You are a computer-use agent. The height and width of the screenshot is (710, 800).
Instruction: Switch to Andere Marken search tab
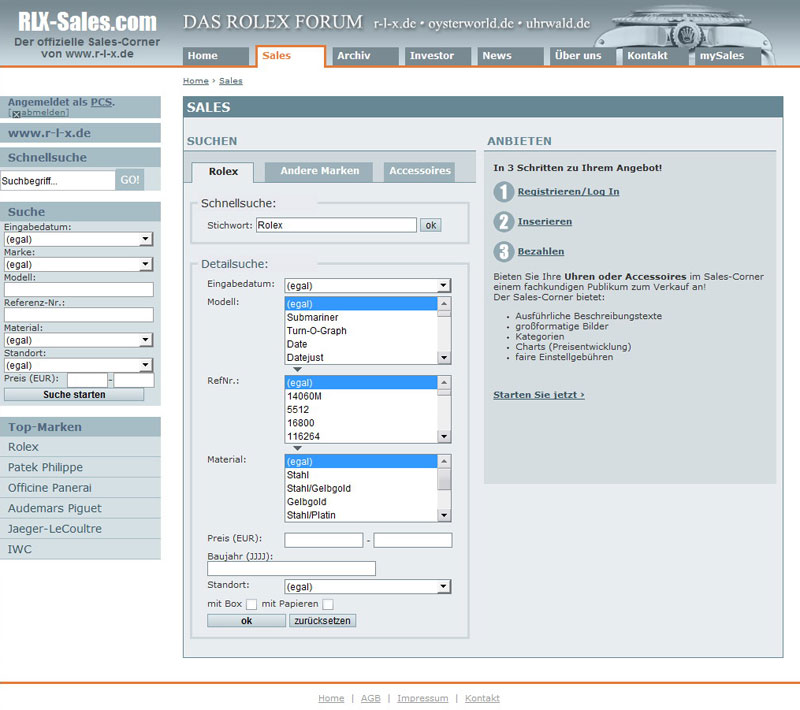pyautogui.click(x=319, y=171)
